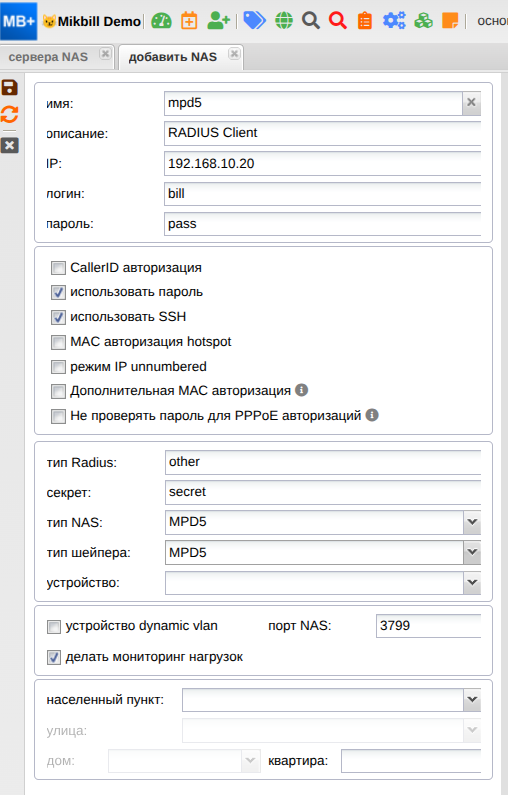Click the описание field with RADIUS Client
This screenshot has height=795, width=508.
[322, 133]
